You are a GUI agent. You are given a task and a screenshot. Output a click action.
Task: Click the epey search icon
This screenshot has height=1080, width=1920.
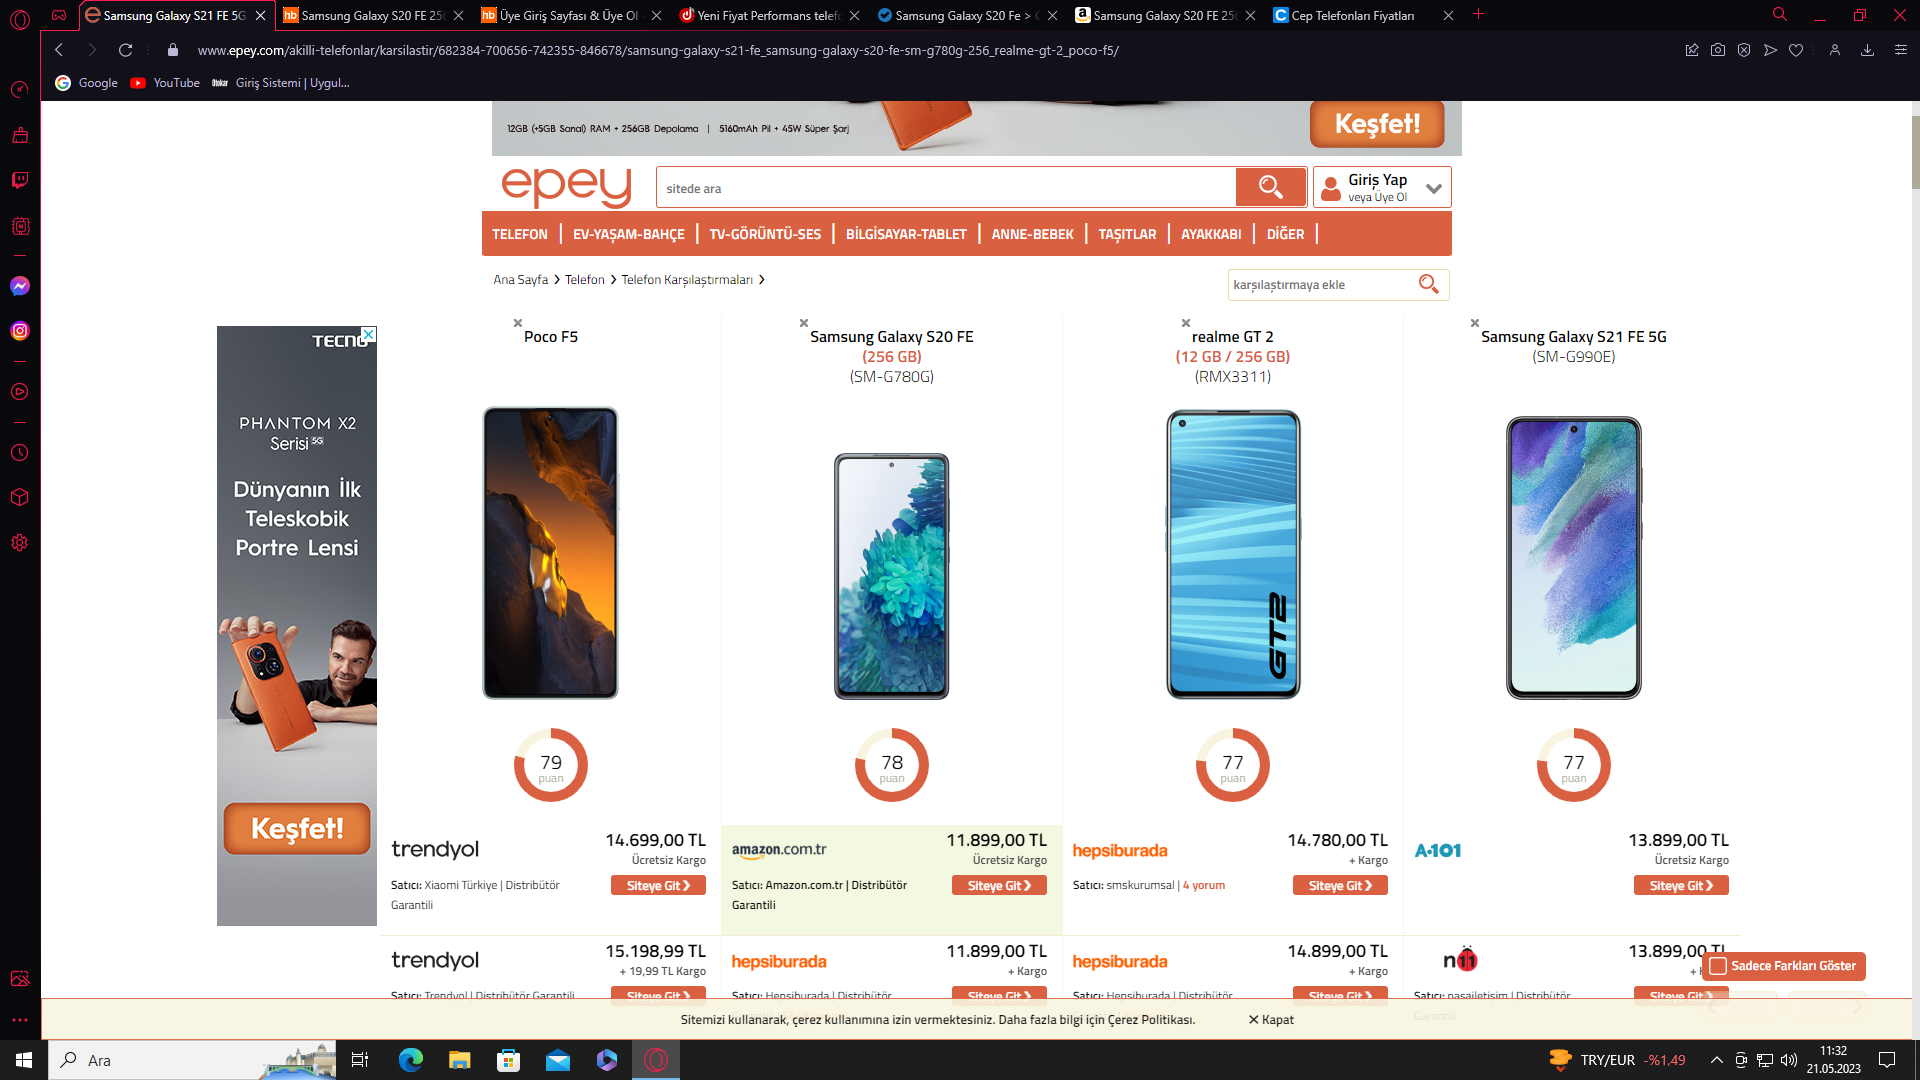click(1270, 186)
